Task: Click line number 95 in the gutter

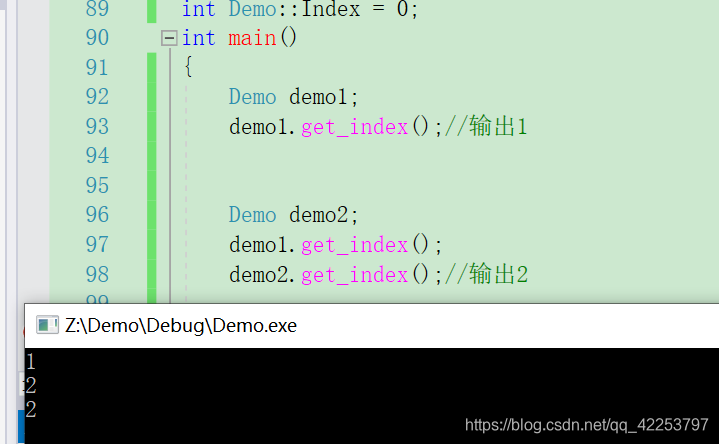Action: click(97, 185)
